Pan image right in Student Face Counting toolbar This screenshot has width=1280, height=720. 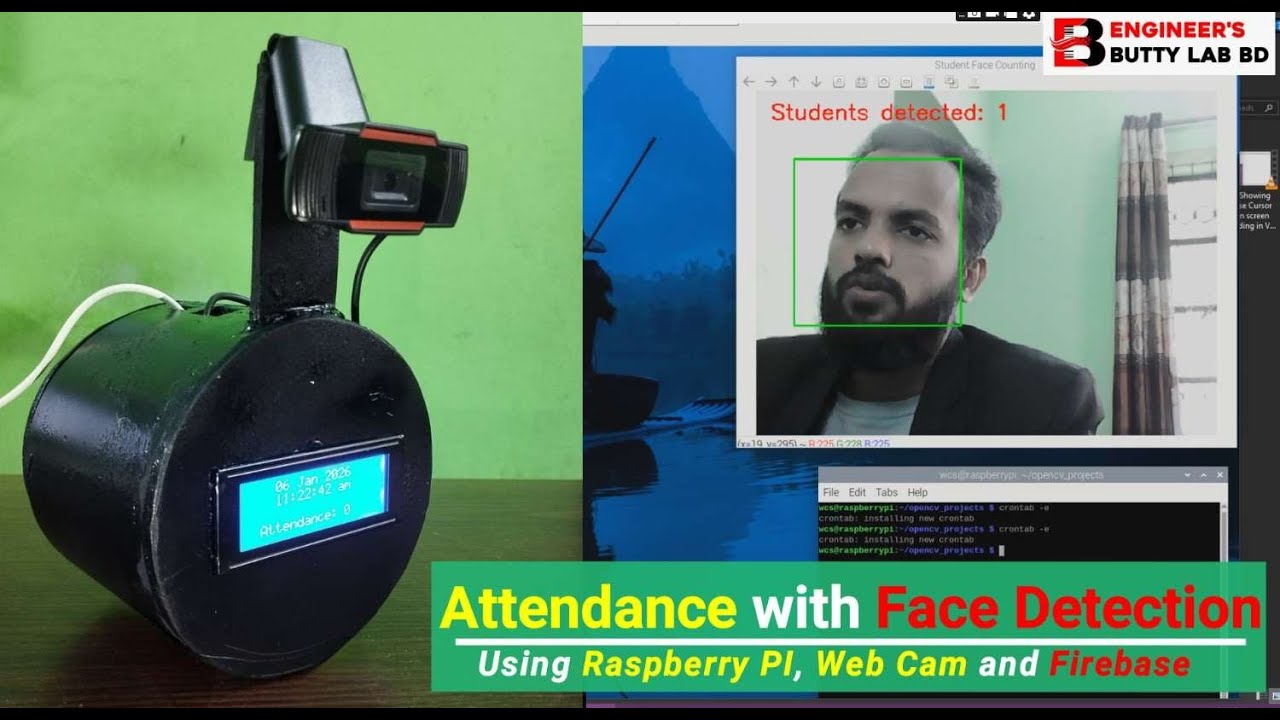point(771,82)
